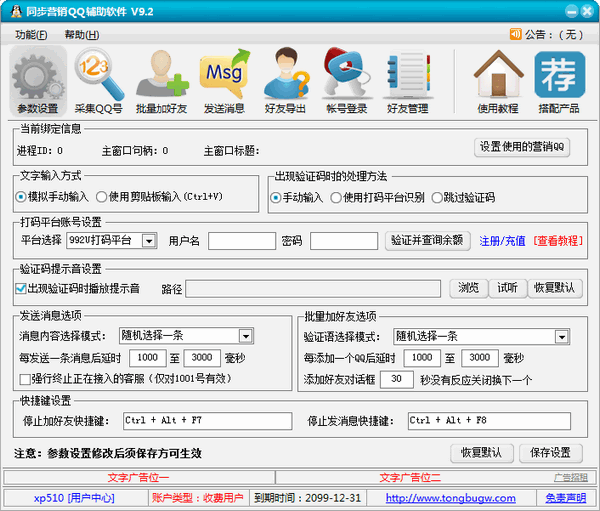The image size is (600, 511).
Task: Click the message delay minimum field 1000
Action: click(148, 358)
